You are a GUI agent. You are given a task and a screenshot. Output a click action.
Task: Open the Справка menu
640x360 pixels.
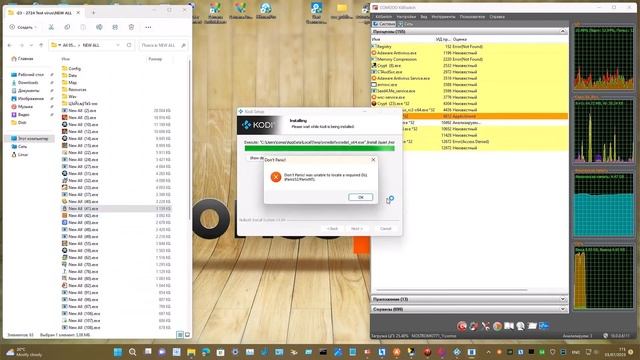point(497,17)
